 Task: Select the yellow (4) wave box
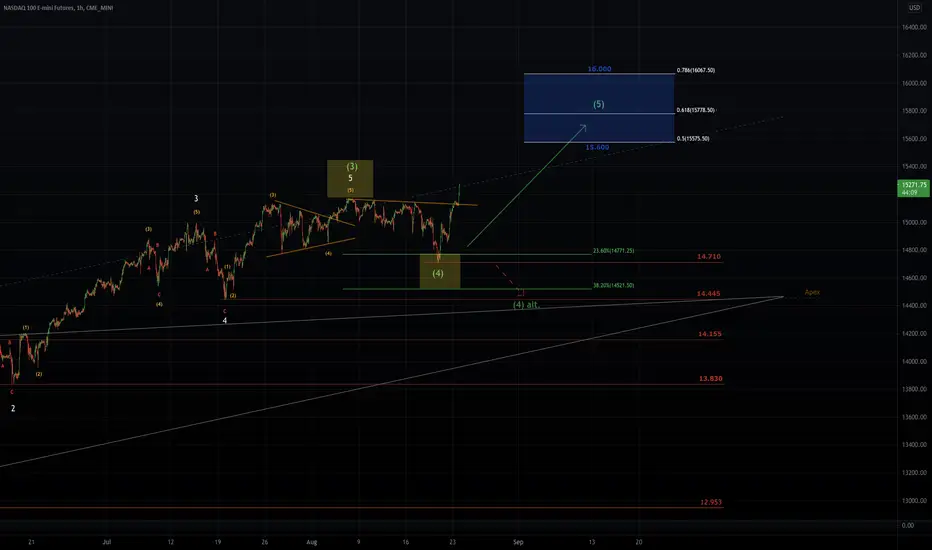click(440, 272)
